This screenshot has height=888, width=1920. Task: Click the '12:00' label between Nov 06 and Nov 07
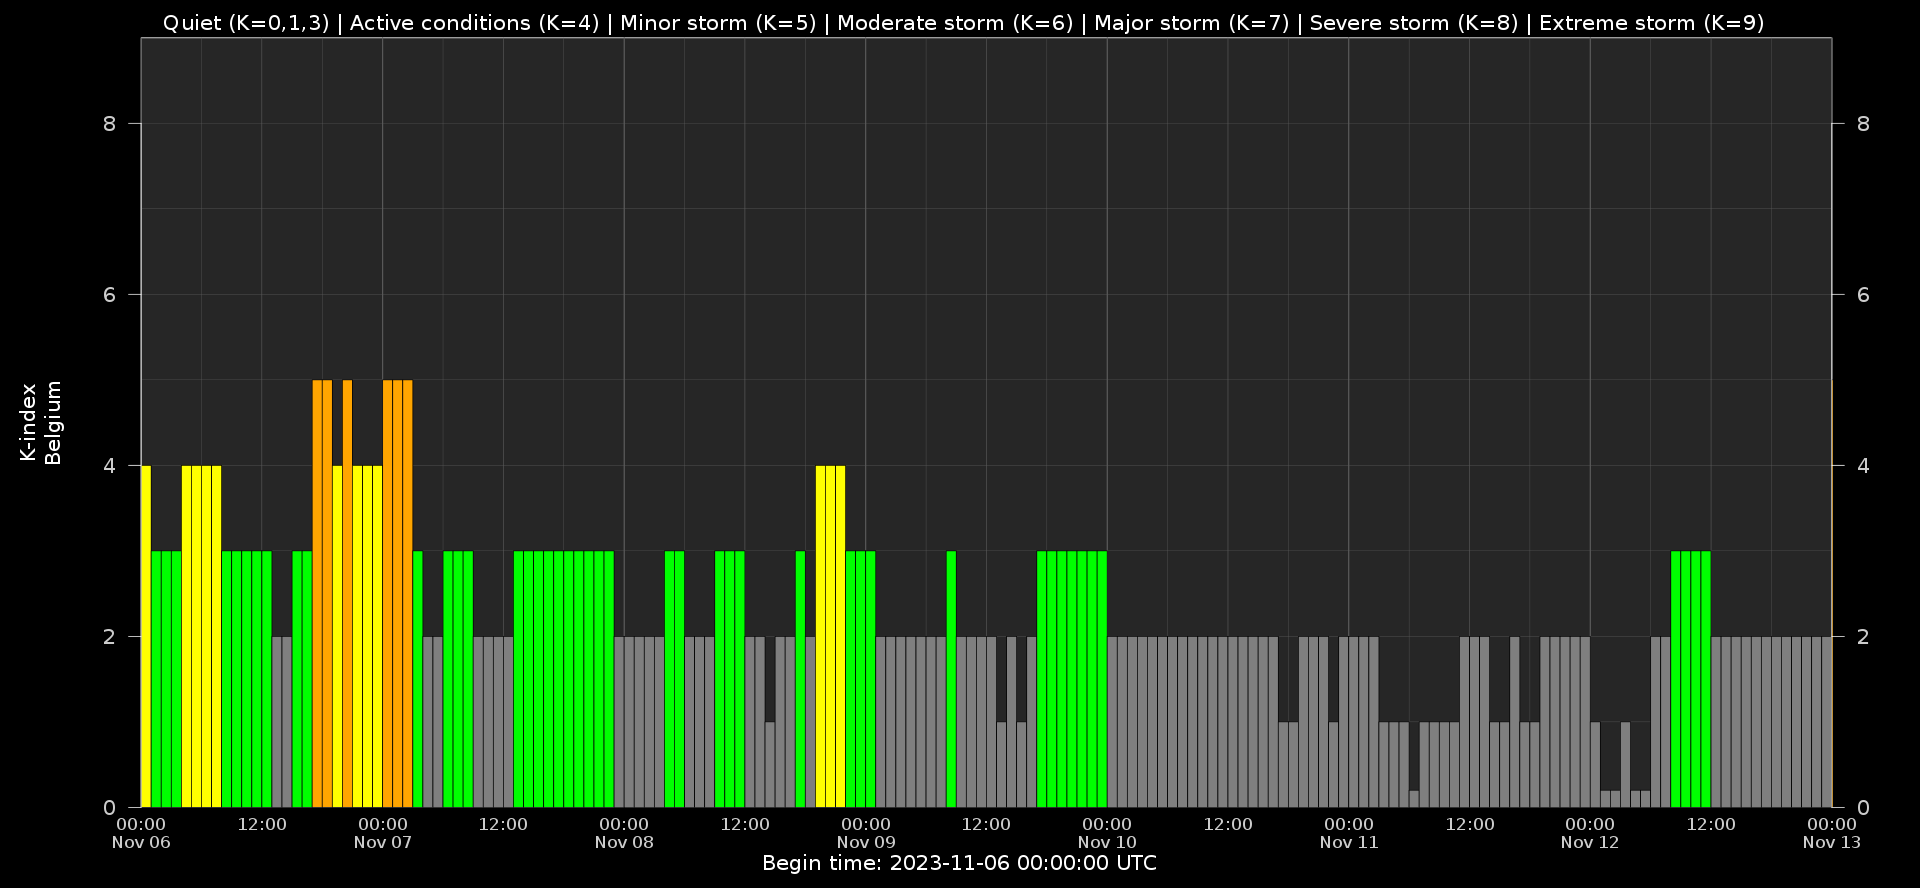pos(262,824)
